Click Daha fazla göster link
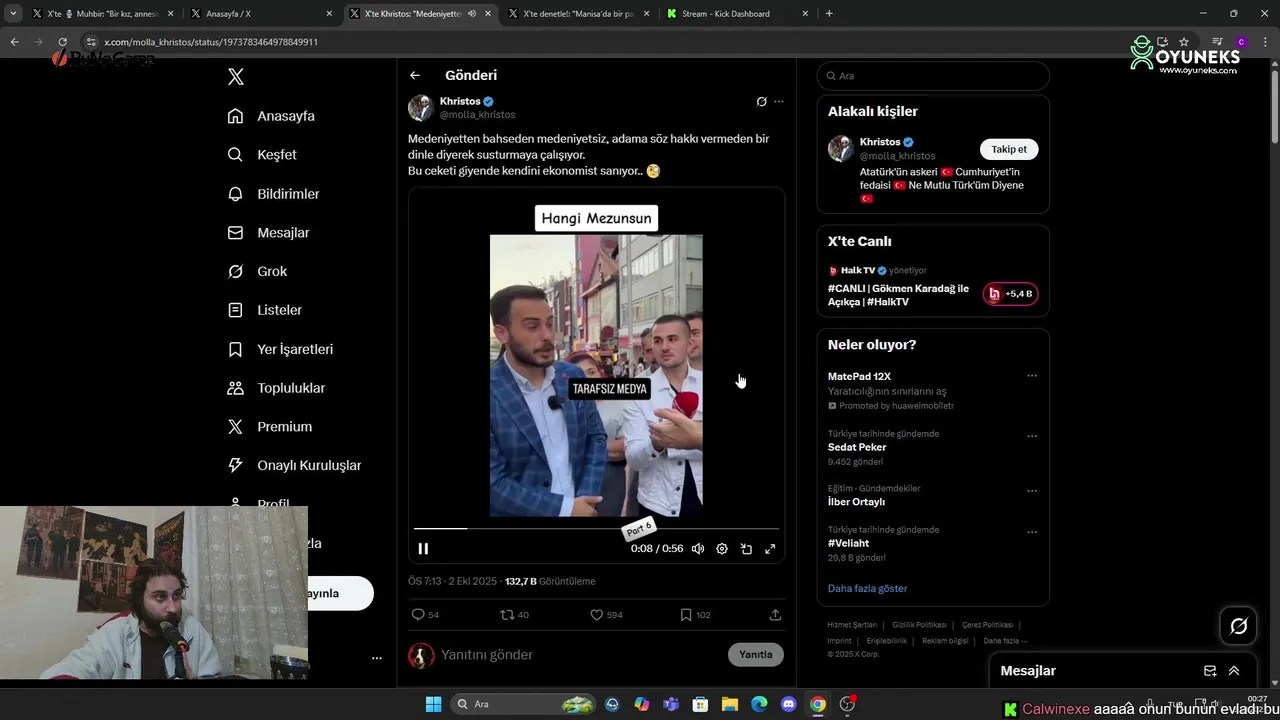 coord(867,589)
